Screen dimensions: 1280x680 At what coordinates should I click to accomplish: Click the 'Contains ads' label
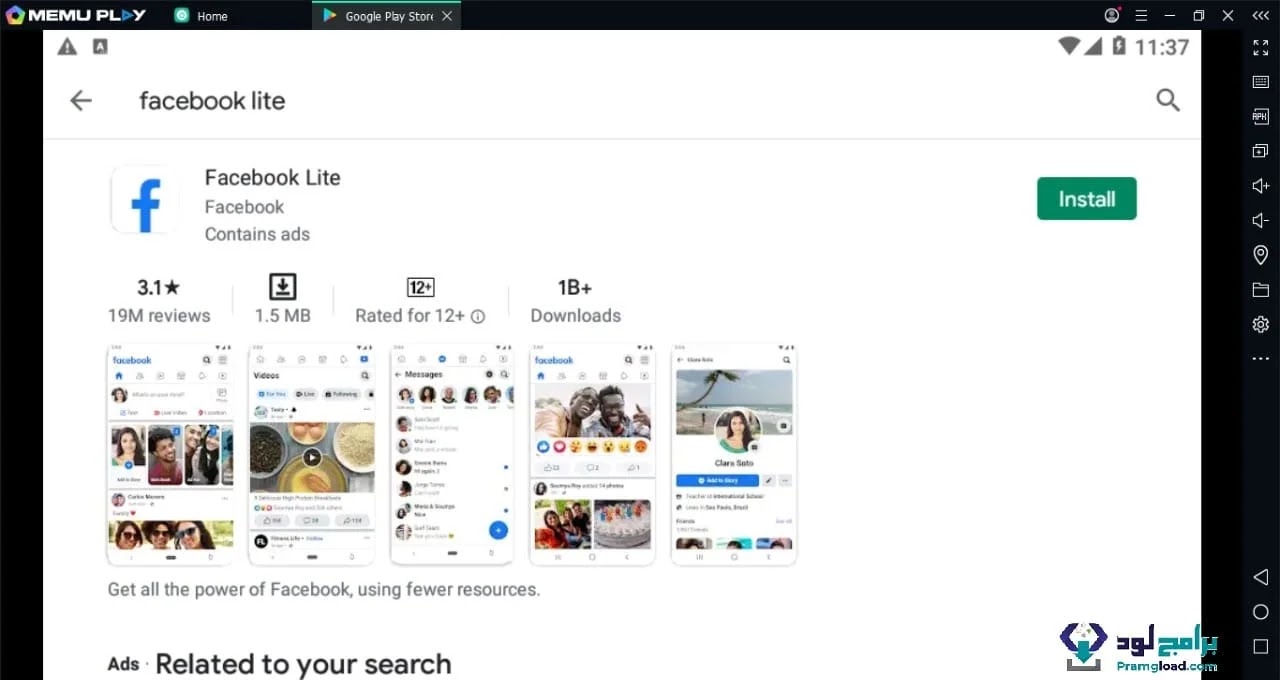coord(257,234)
